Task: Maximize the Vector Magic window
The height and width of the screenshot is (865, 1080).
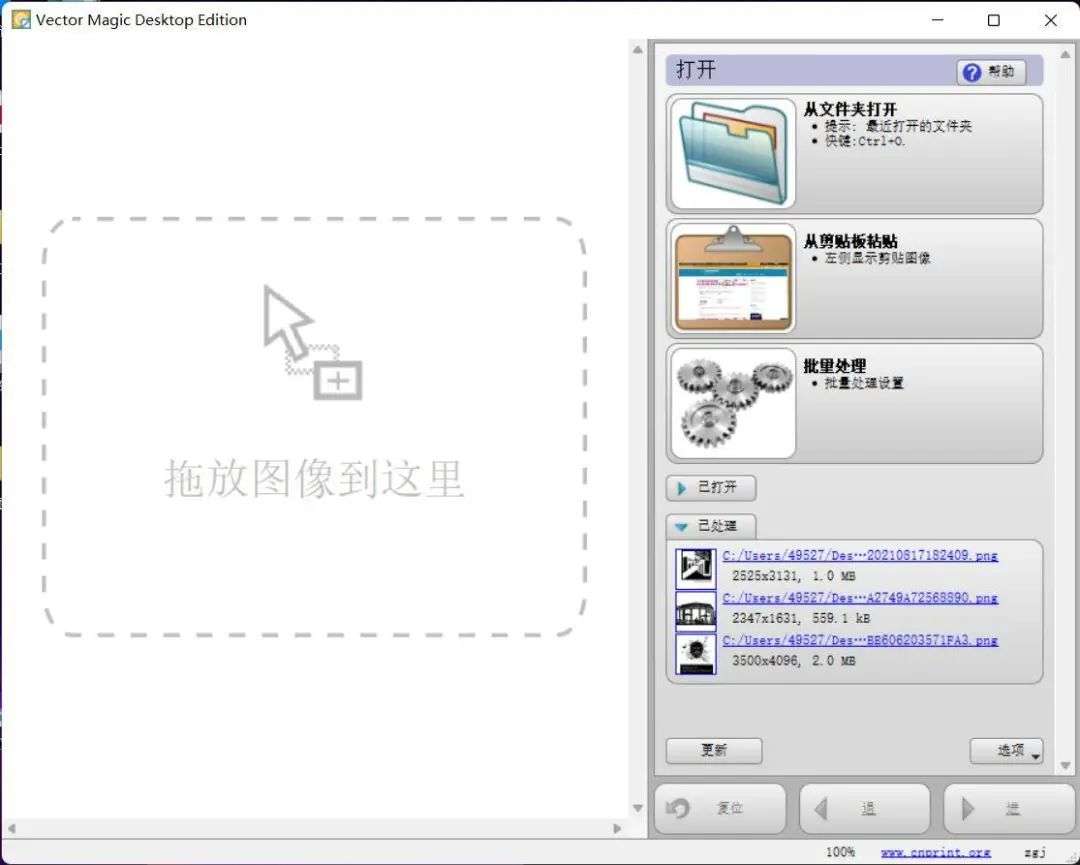Action: pyautogui.click(x=993, y=20)
